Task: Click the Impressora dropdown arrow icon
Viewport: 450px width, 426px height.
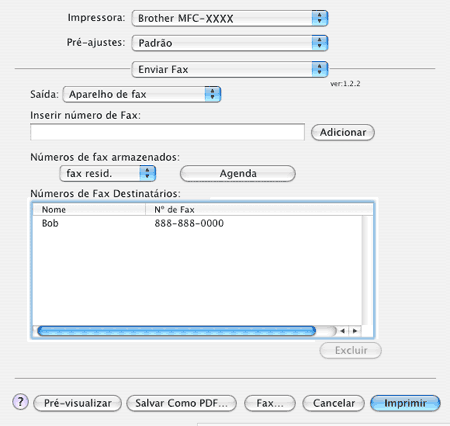Action: tap(320, 18)
